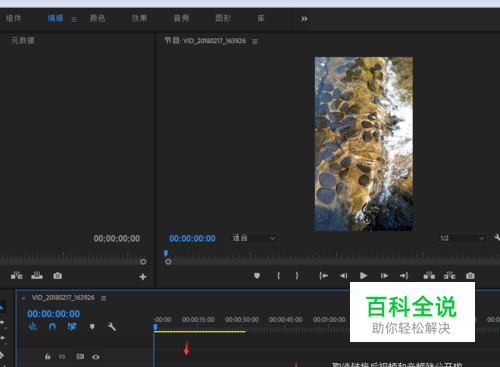Click the video preview in Program monitor
Screen dimensions: 500x367
(x=364, y=144)
